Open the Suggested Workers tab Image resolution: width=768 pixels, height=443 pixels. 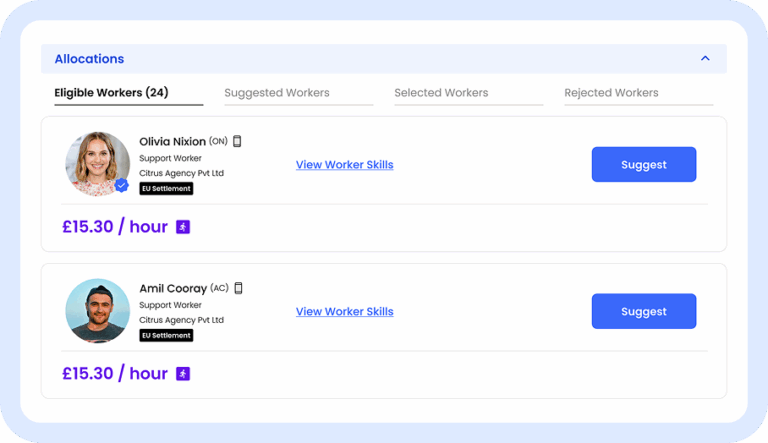pos(277,93)
